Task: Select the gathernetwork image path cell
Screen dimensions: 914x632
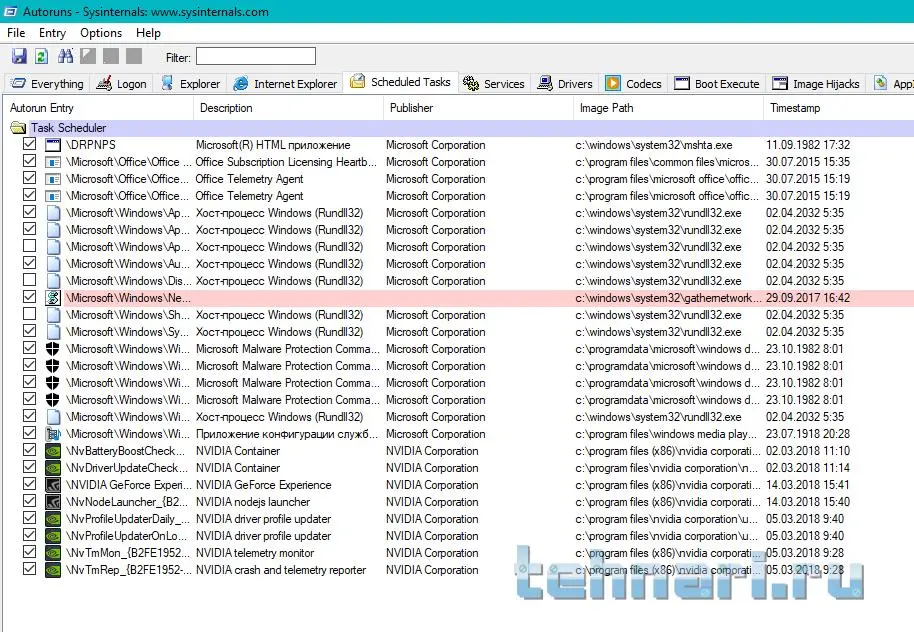Action: [668, 297]
